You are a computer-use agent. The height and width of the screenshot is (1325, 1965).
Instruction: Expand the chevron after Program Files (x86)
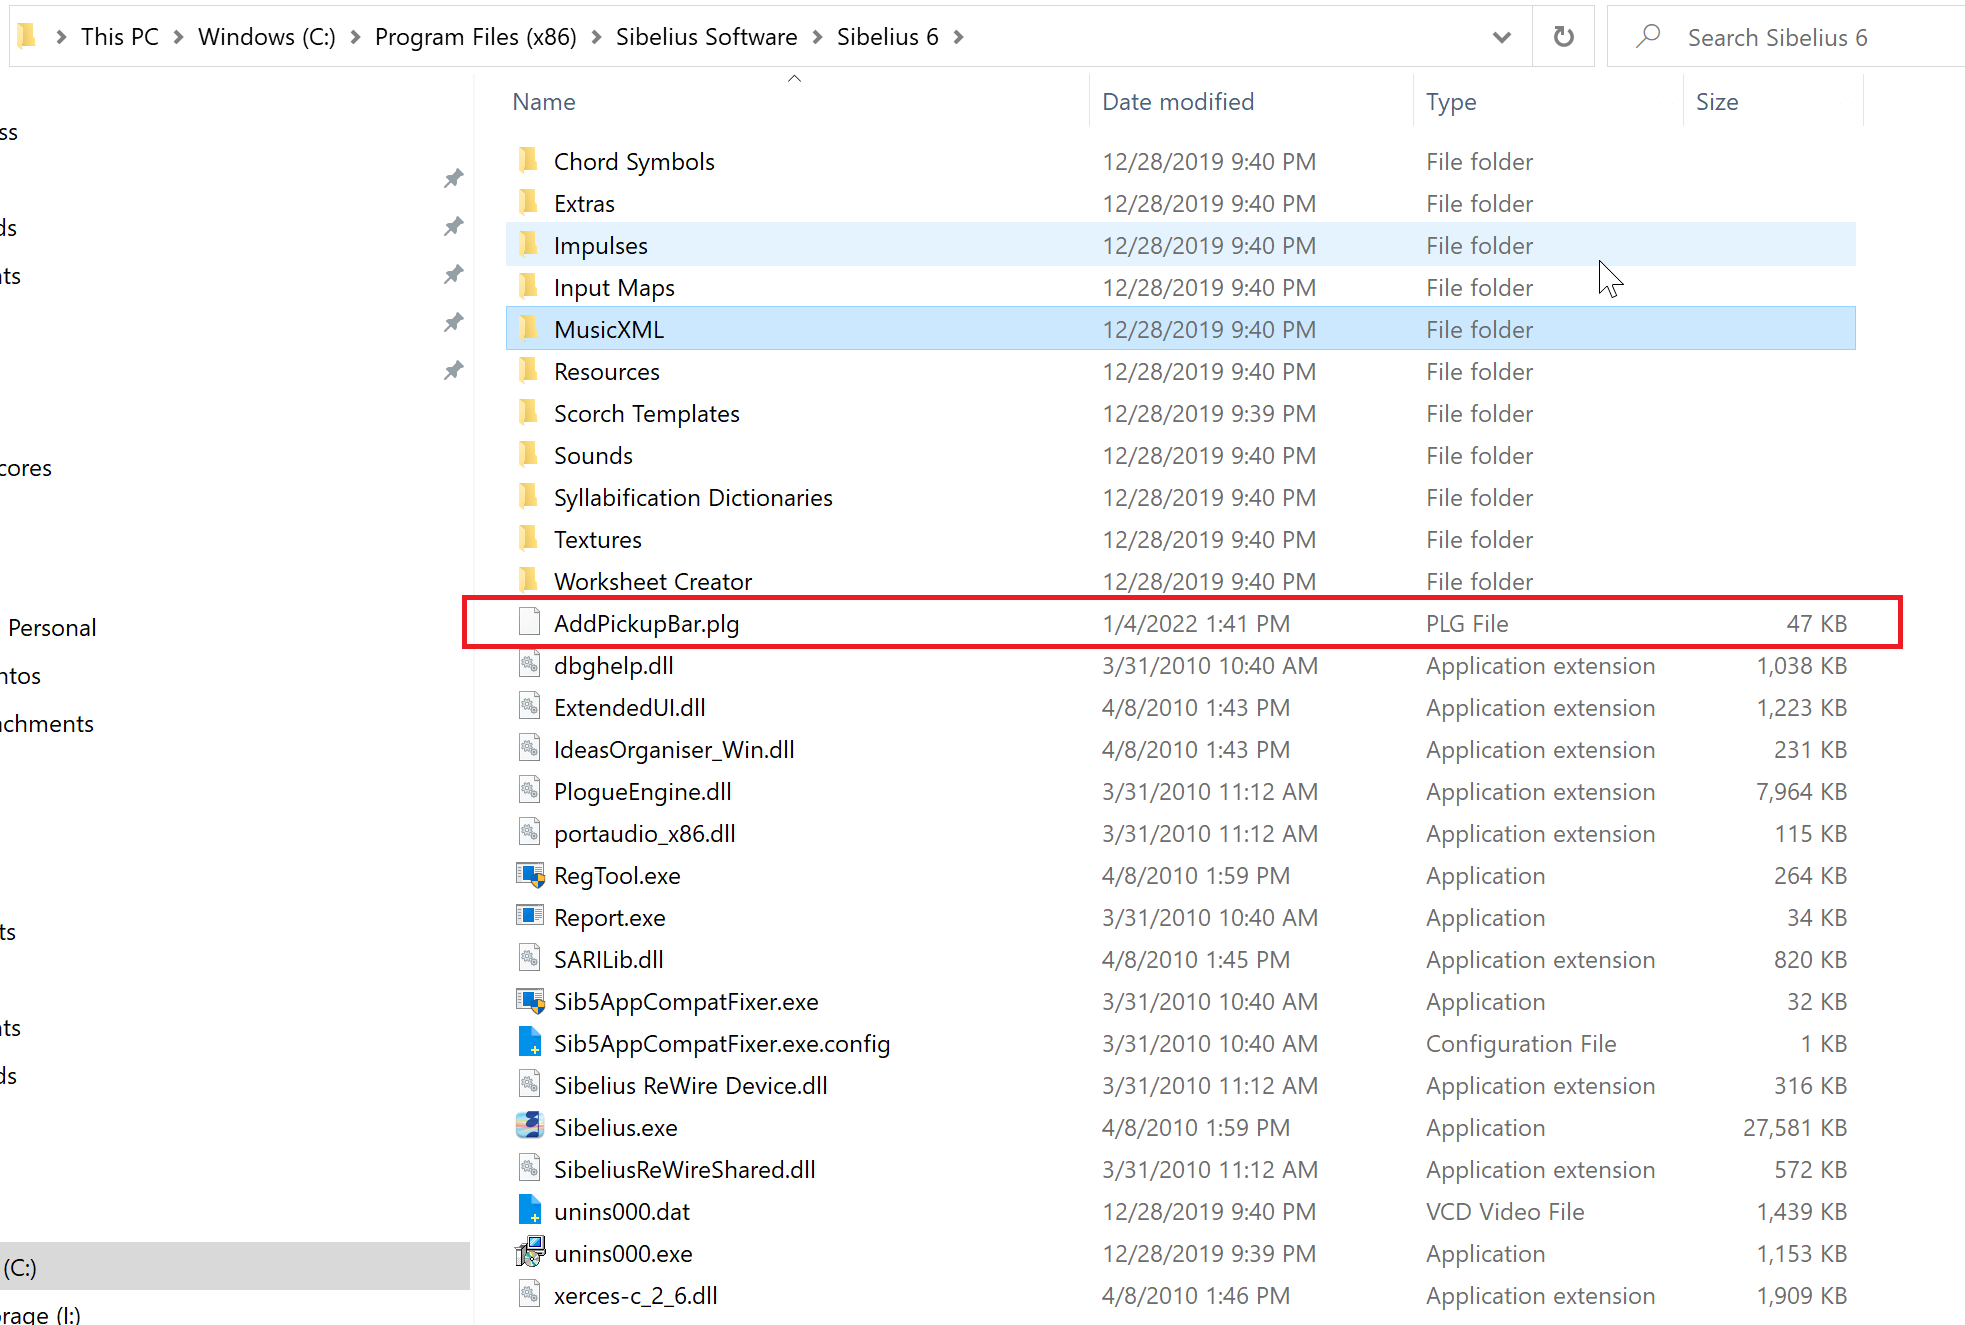pos(597,37)
